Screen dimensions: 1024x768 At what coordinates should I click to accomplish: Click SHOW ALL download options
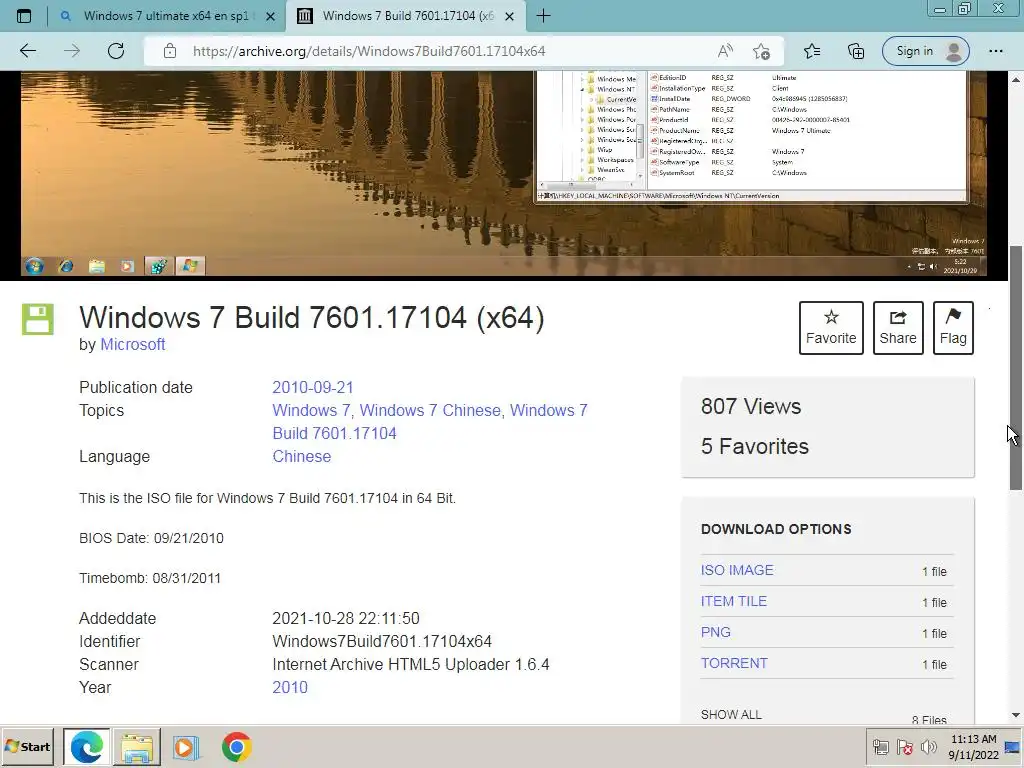coord(731,714)
